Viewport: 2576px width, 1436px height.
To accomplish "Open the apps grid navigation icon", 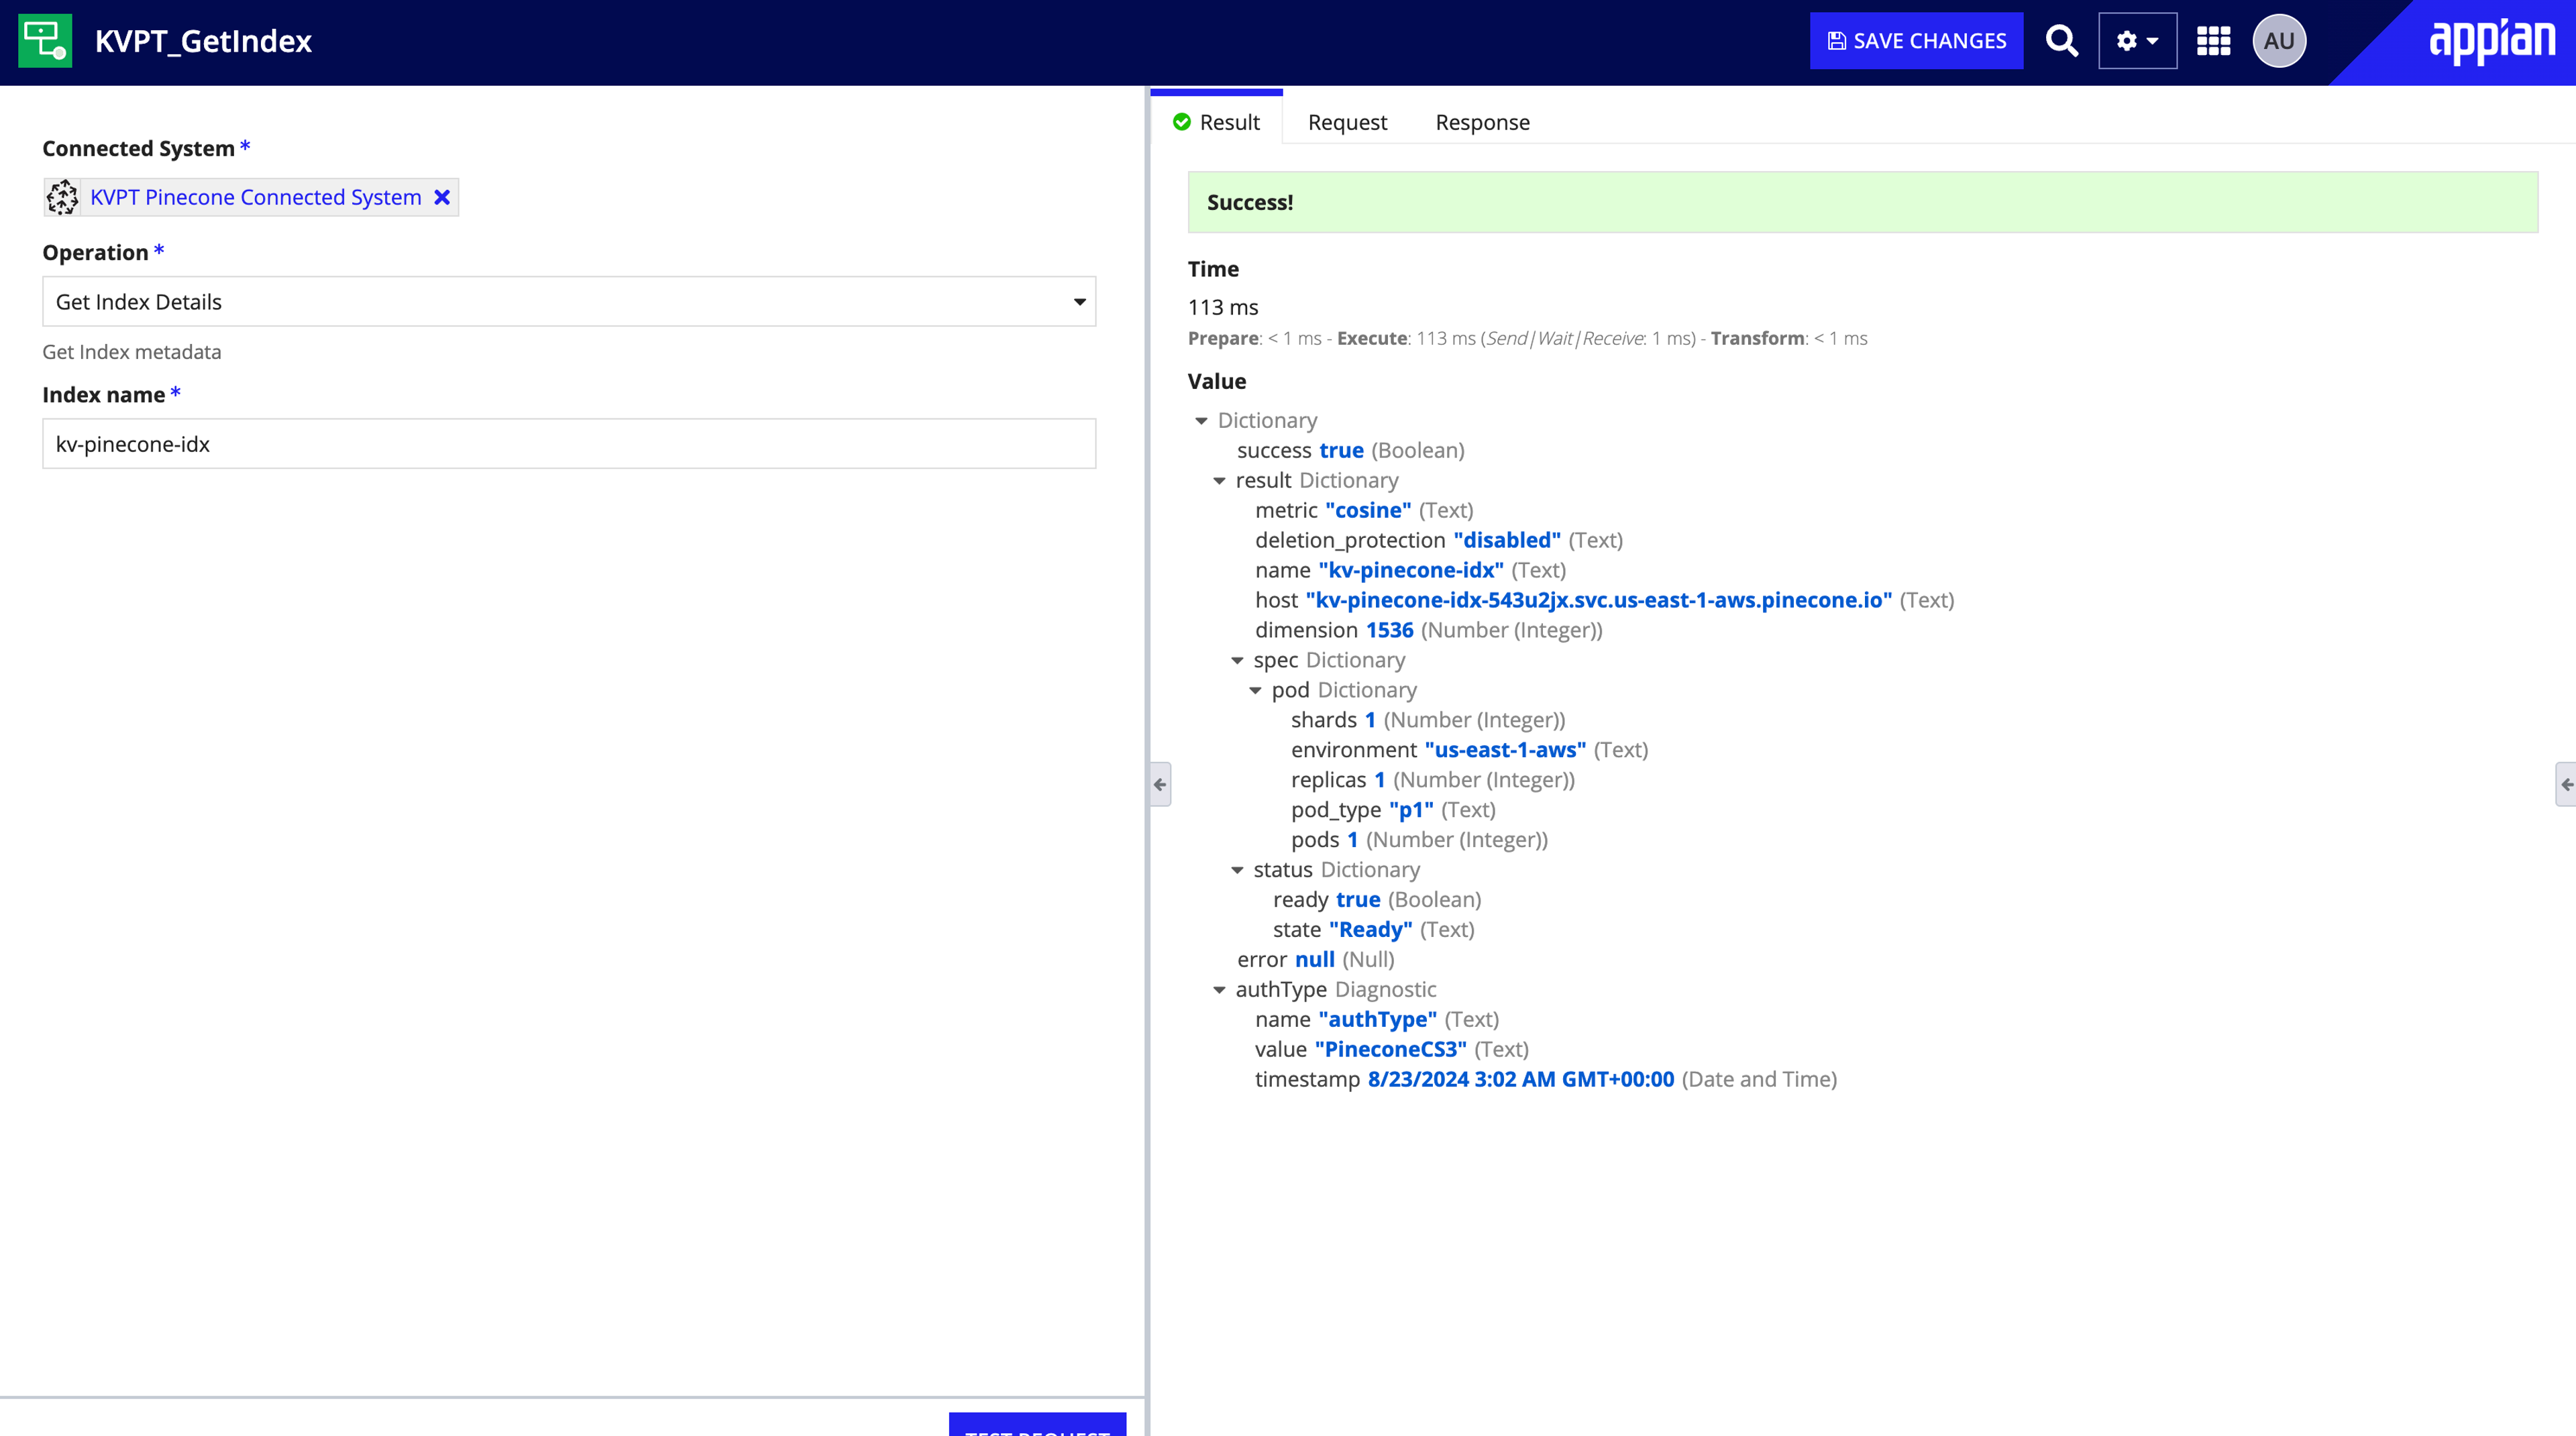I will [2213, 41].
